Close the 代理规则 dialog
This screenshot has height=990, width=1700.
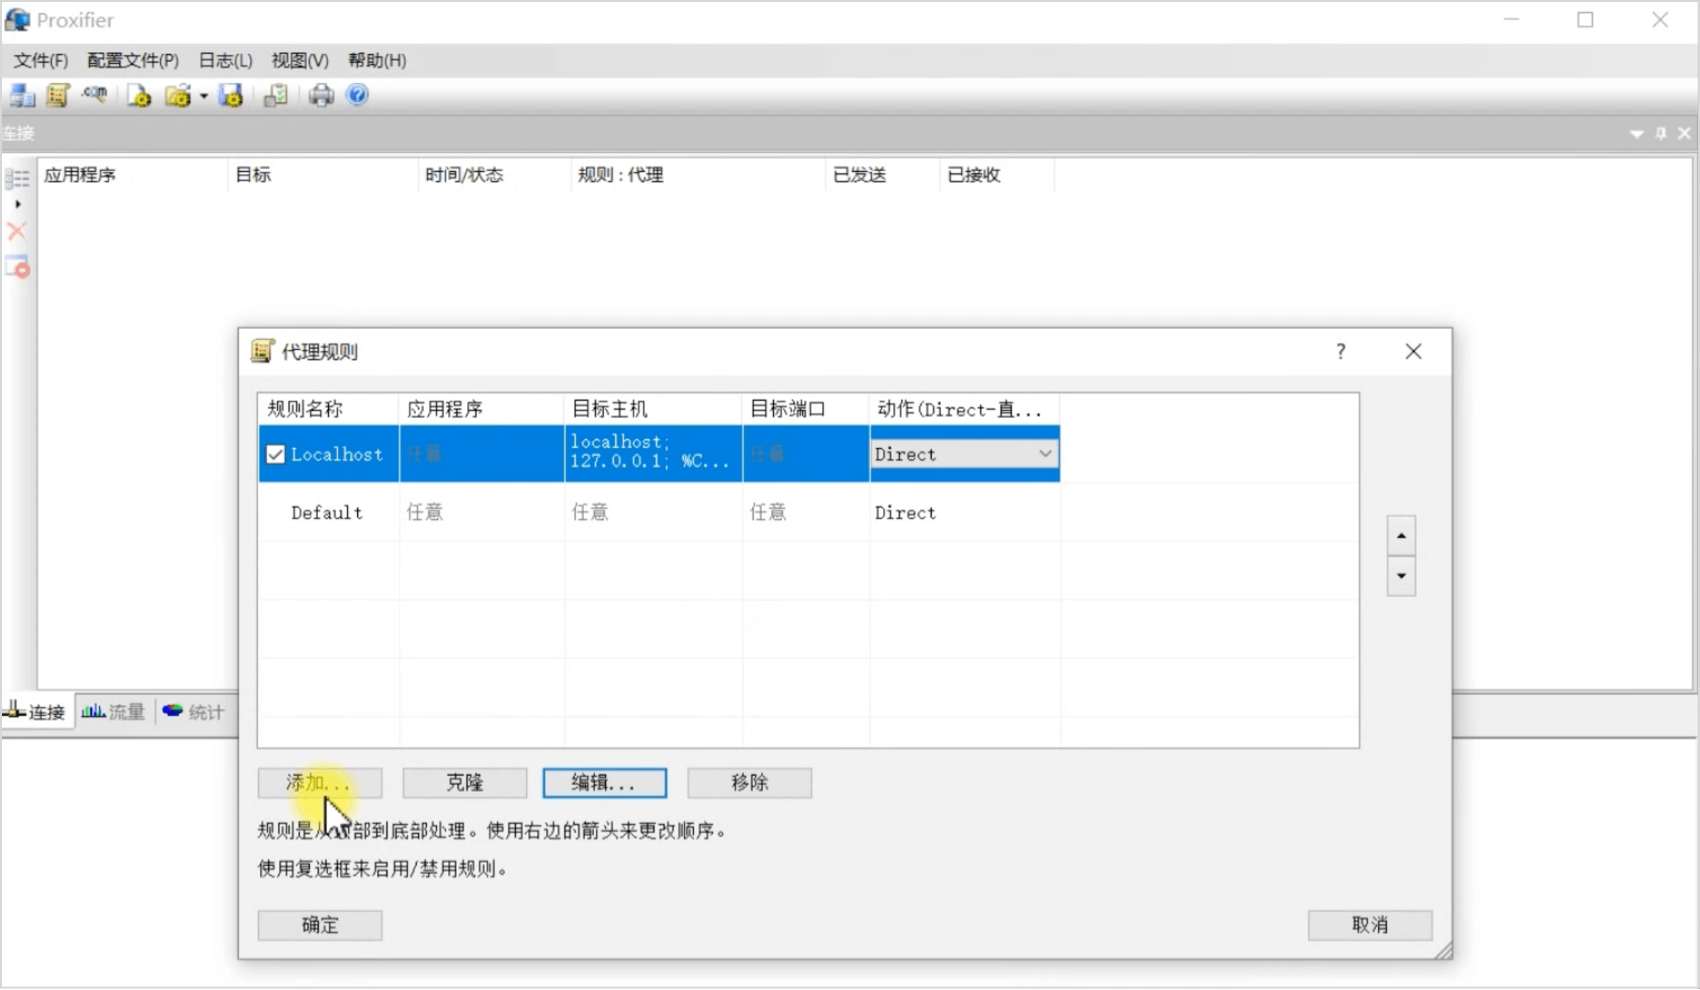[x=1413, y=351]
